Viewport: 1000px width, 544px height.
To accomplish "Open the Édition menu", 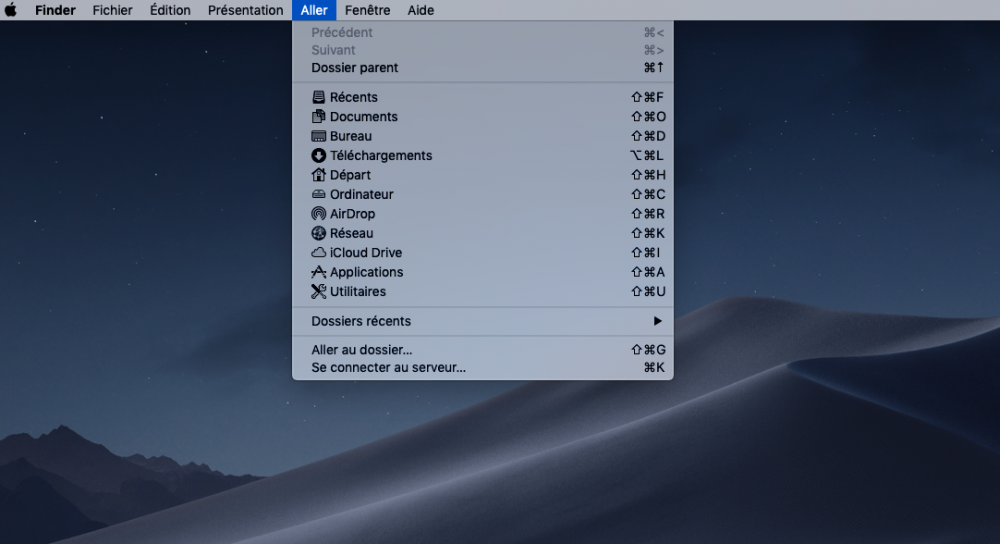I will [170, 10].
